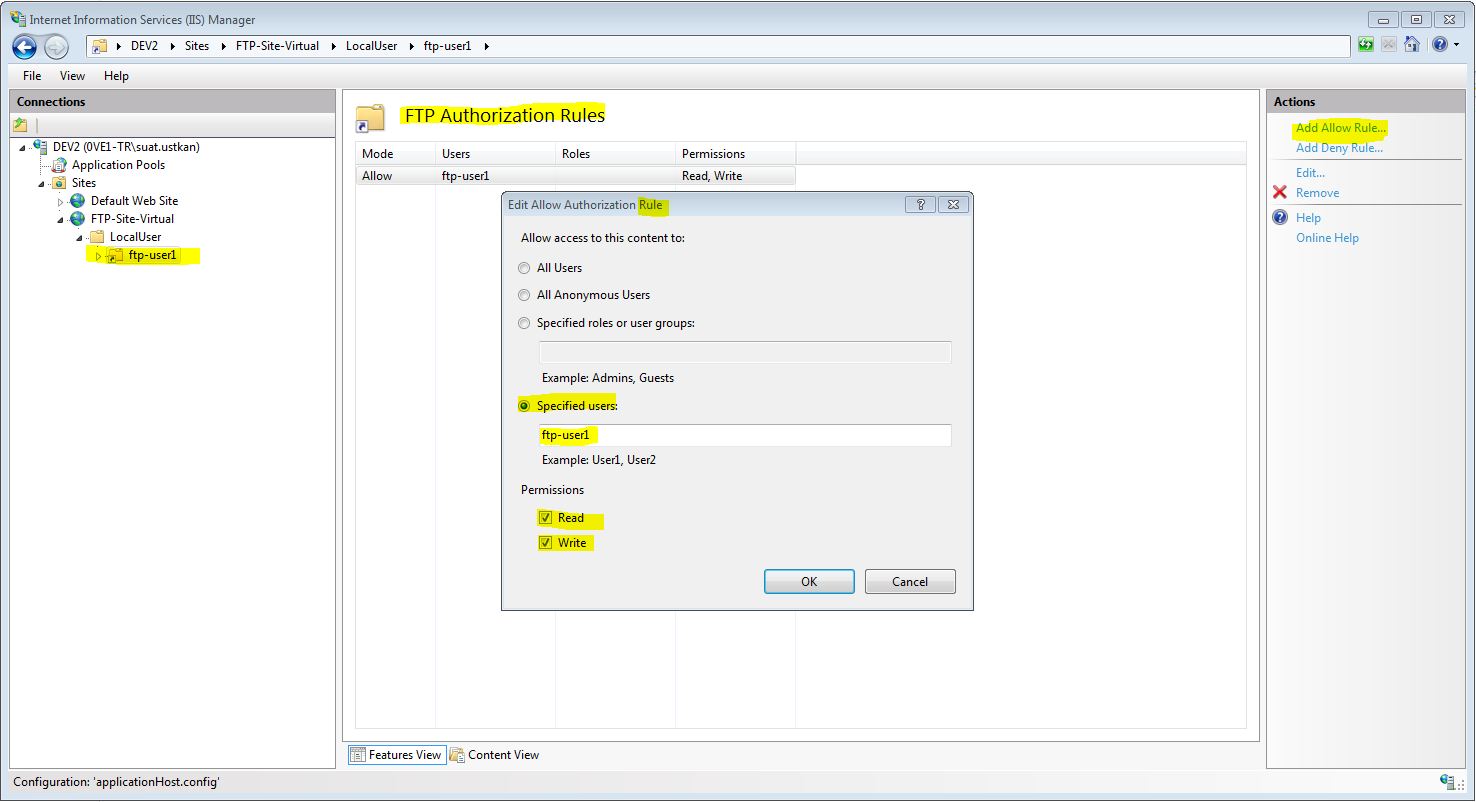Image resolution: width=1476 pixels, height=802 pixels.
Task: Click the dialog's question mark help button
Action: click(x=920, y=204)
